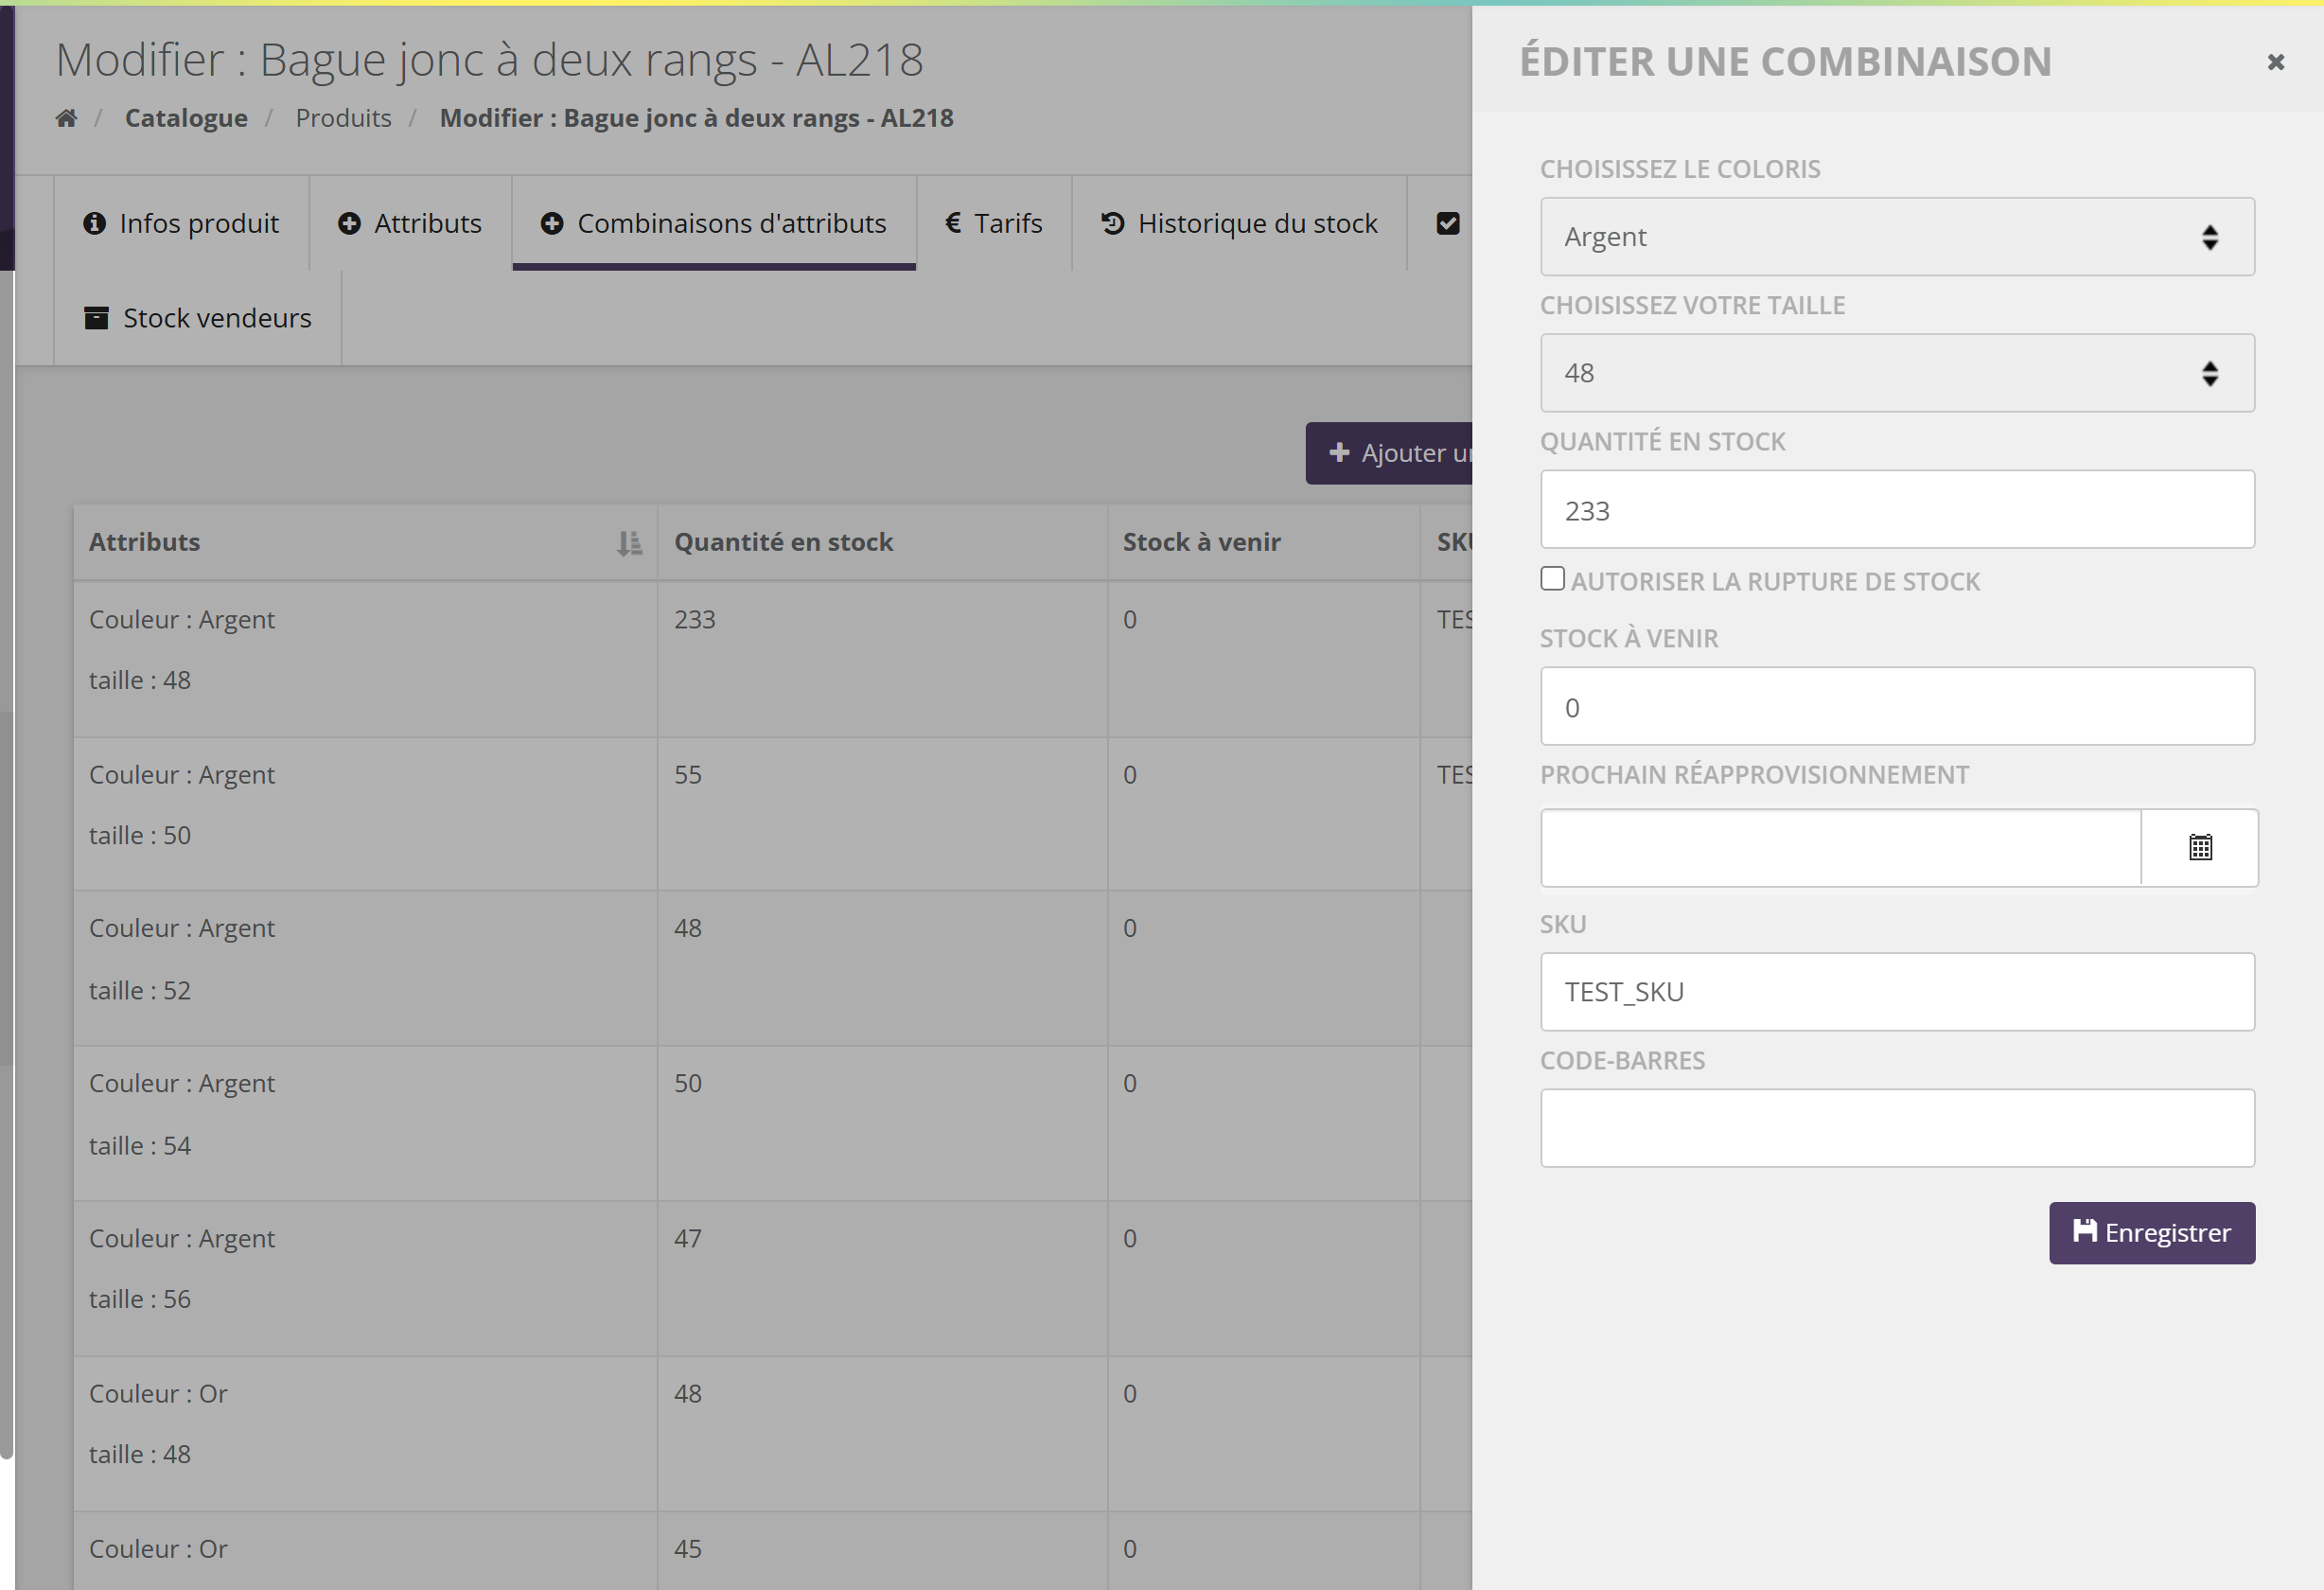This screenshot has width=2324, height=1590.
Task: Click the Prochain réapprovisionnement date field
Action: [x=1840, y=848]
